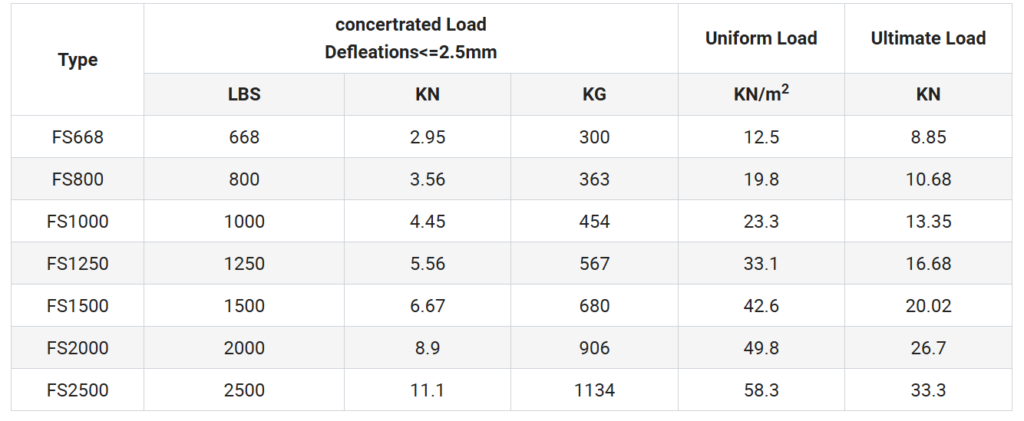Select the FS668 type cell
The height and width of the screenshot is (421, 1024).
pyautogui.click(x=78, y=137)
